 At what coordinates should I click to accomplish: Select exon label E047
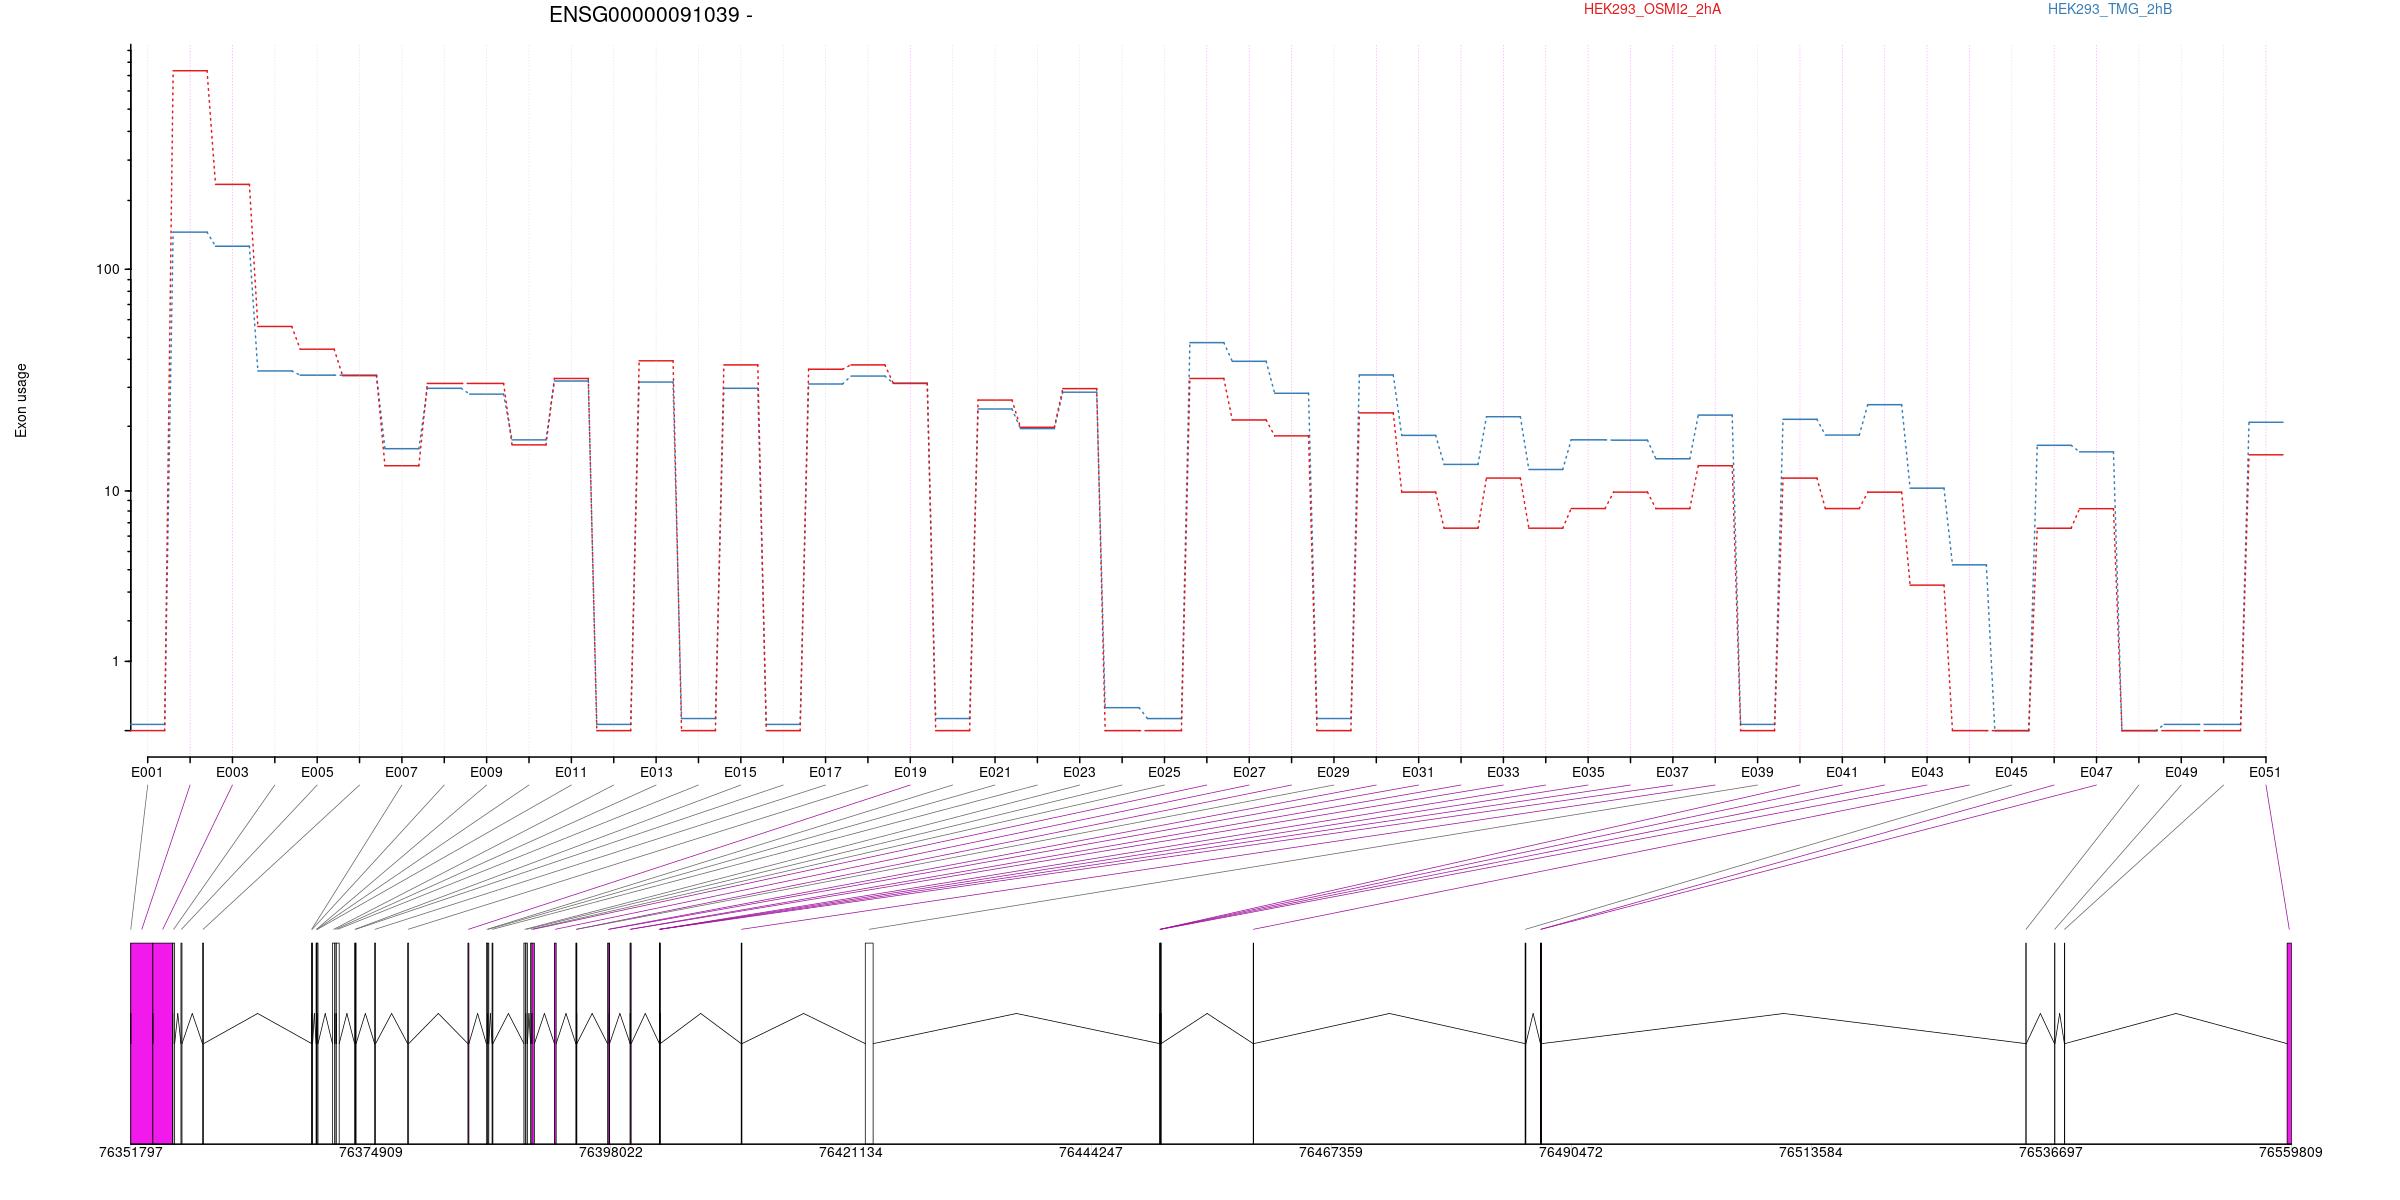point(2096,772)
